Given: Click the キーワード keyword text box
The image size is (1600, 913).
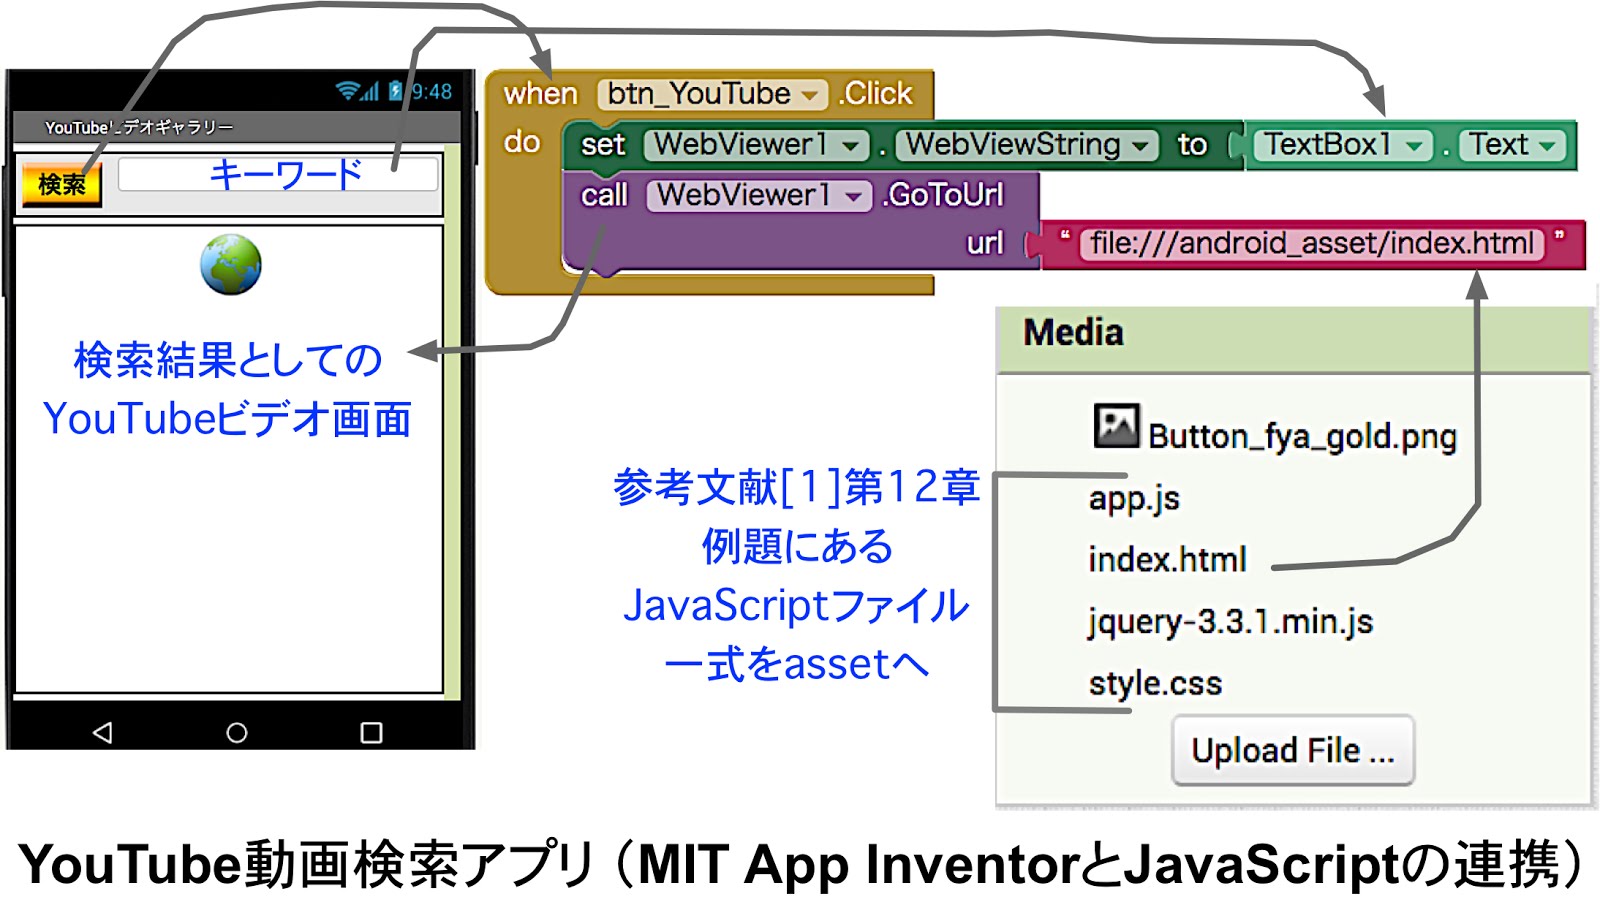Looking at the screenshot, I should coord(278,174).
